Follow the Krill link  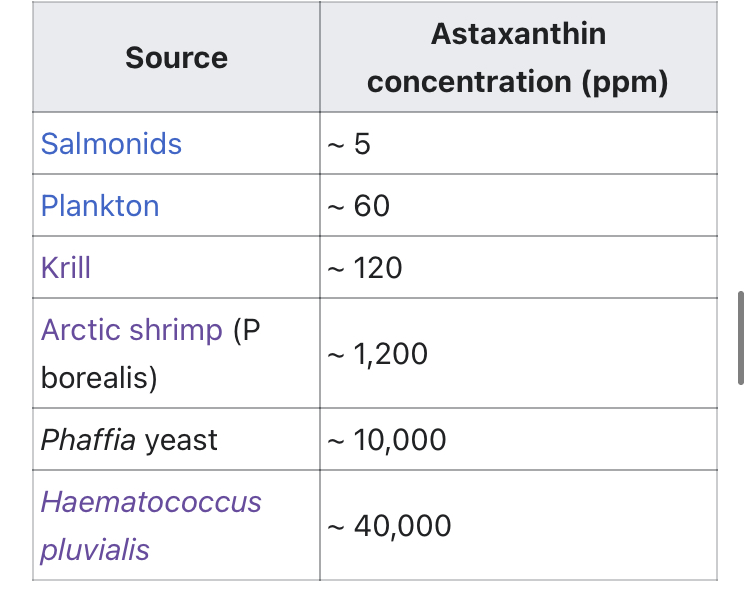(x=66, y=267)
